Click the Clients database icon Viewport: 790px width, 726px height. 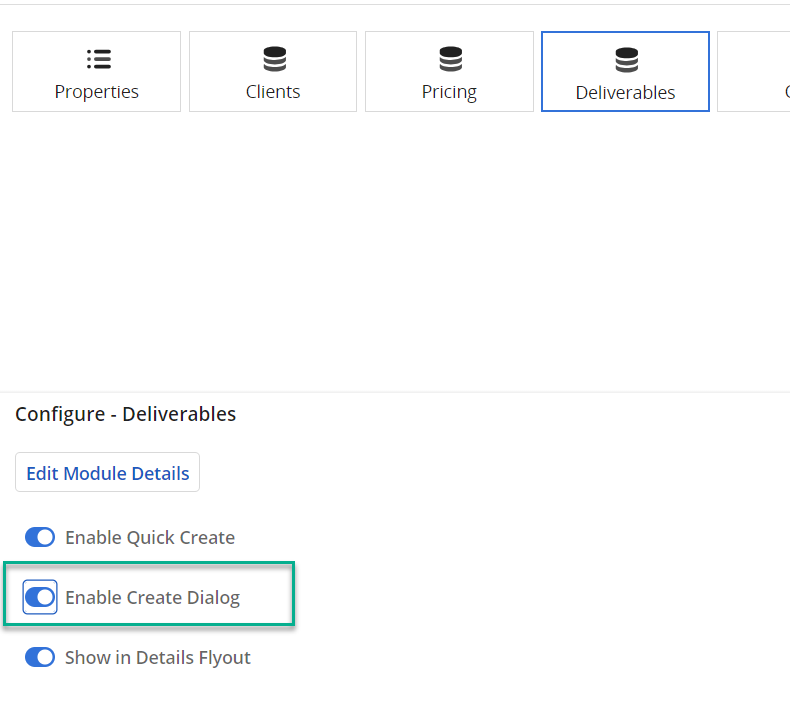274,59
